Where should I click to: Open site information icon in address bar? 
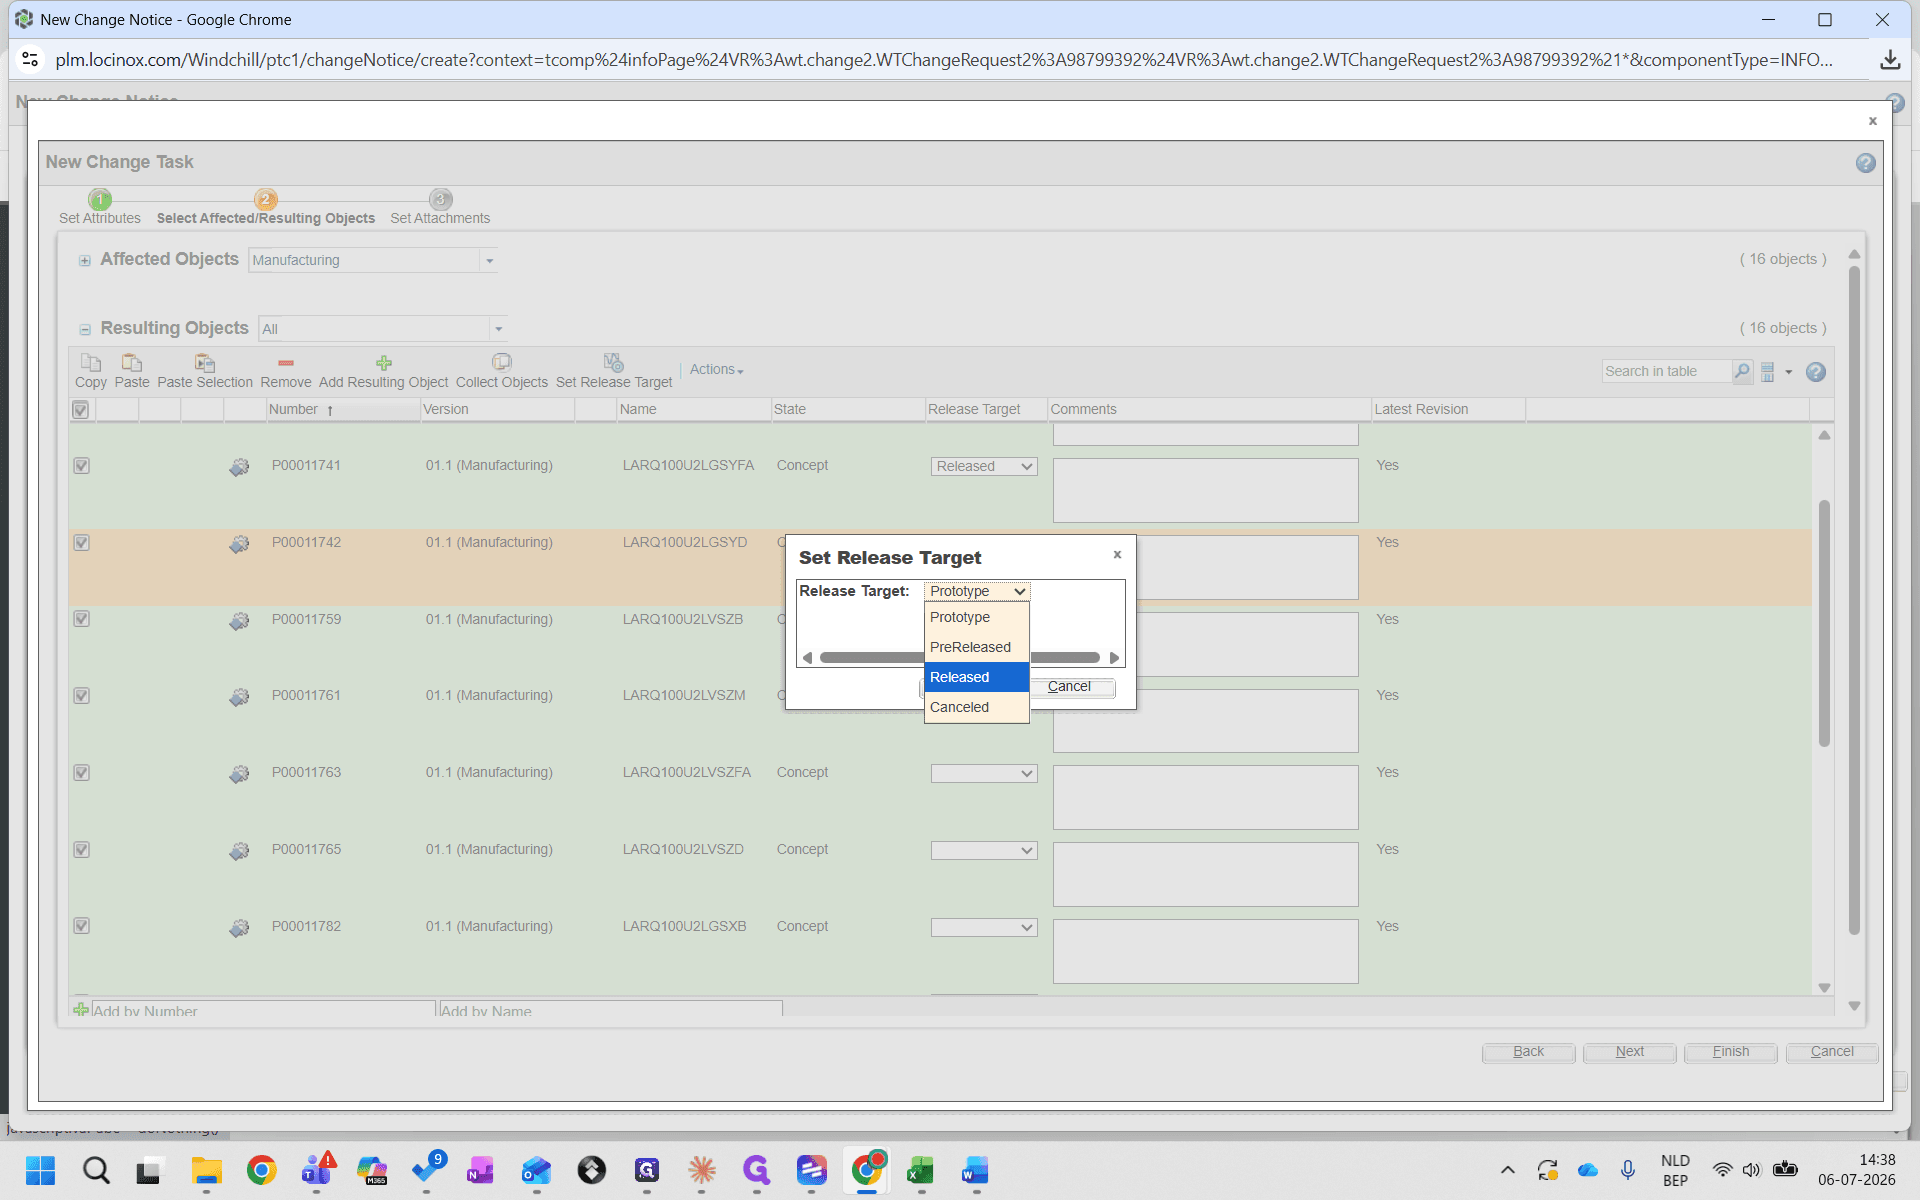(31, 60)
